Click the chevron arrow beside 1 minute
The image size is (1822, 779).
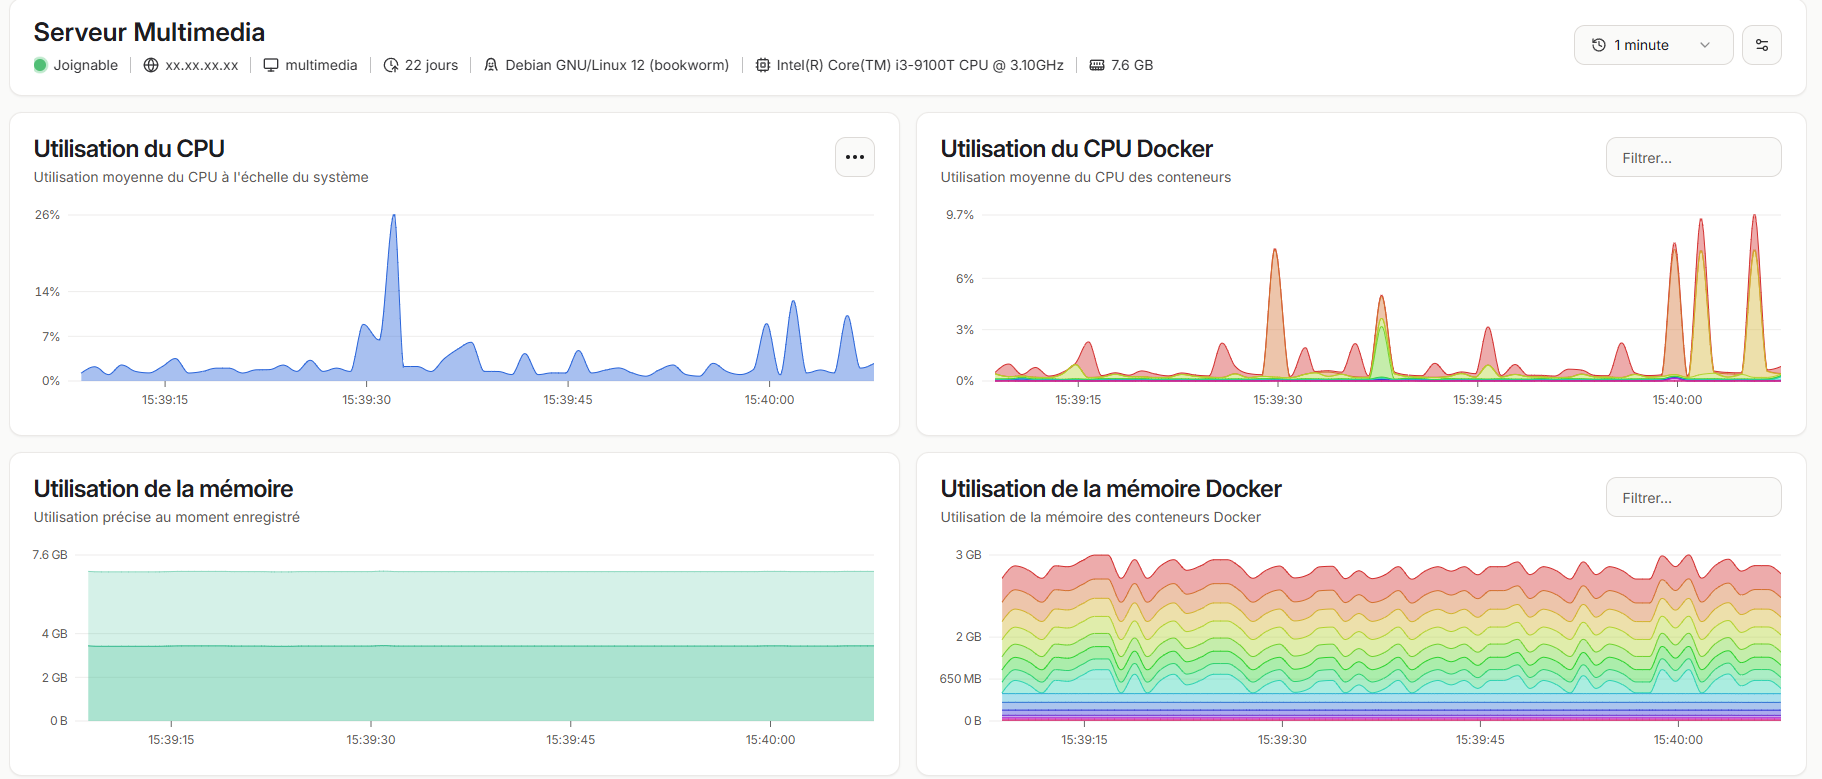tap(1705, 45)
